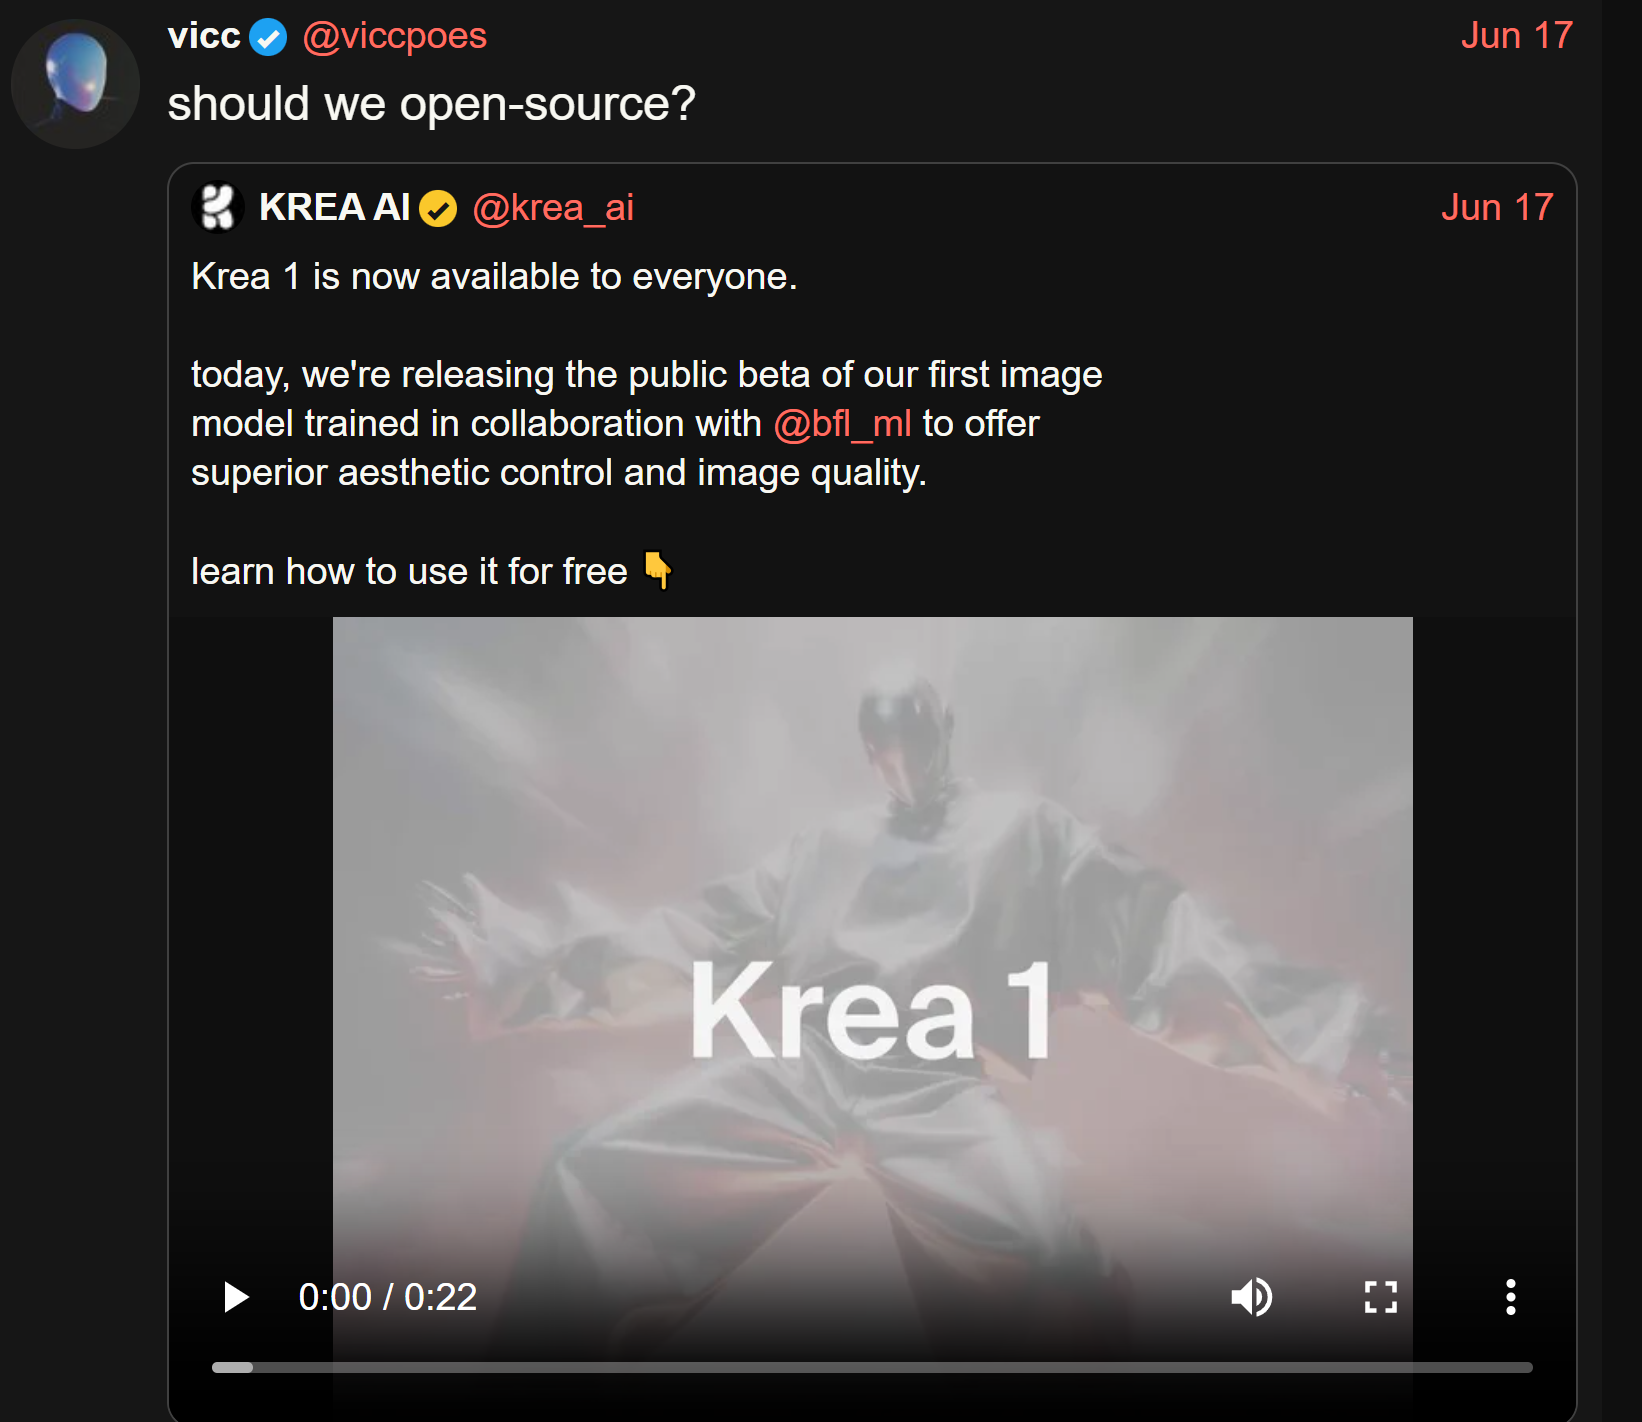Open vicc's post via Jun 17 timestamp
The height and width of the screenshot is (1422, 1642).
click(x=1516, y=36)
